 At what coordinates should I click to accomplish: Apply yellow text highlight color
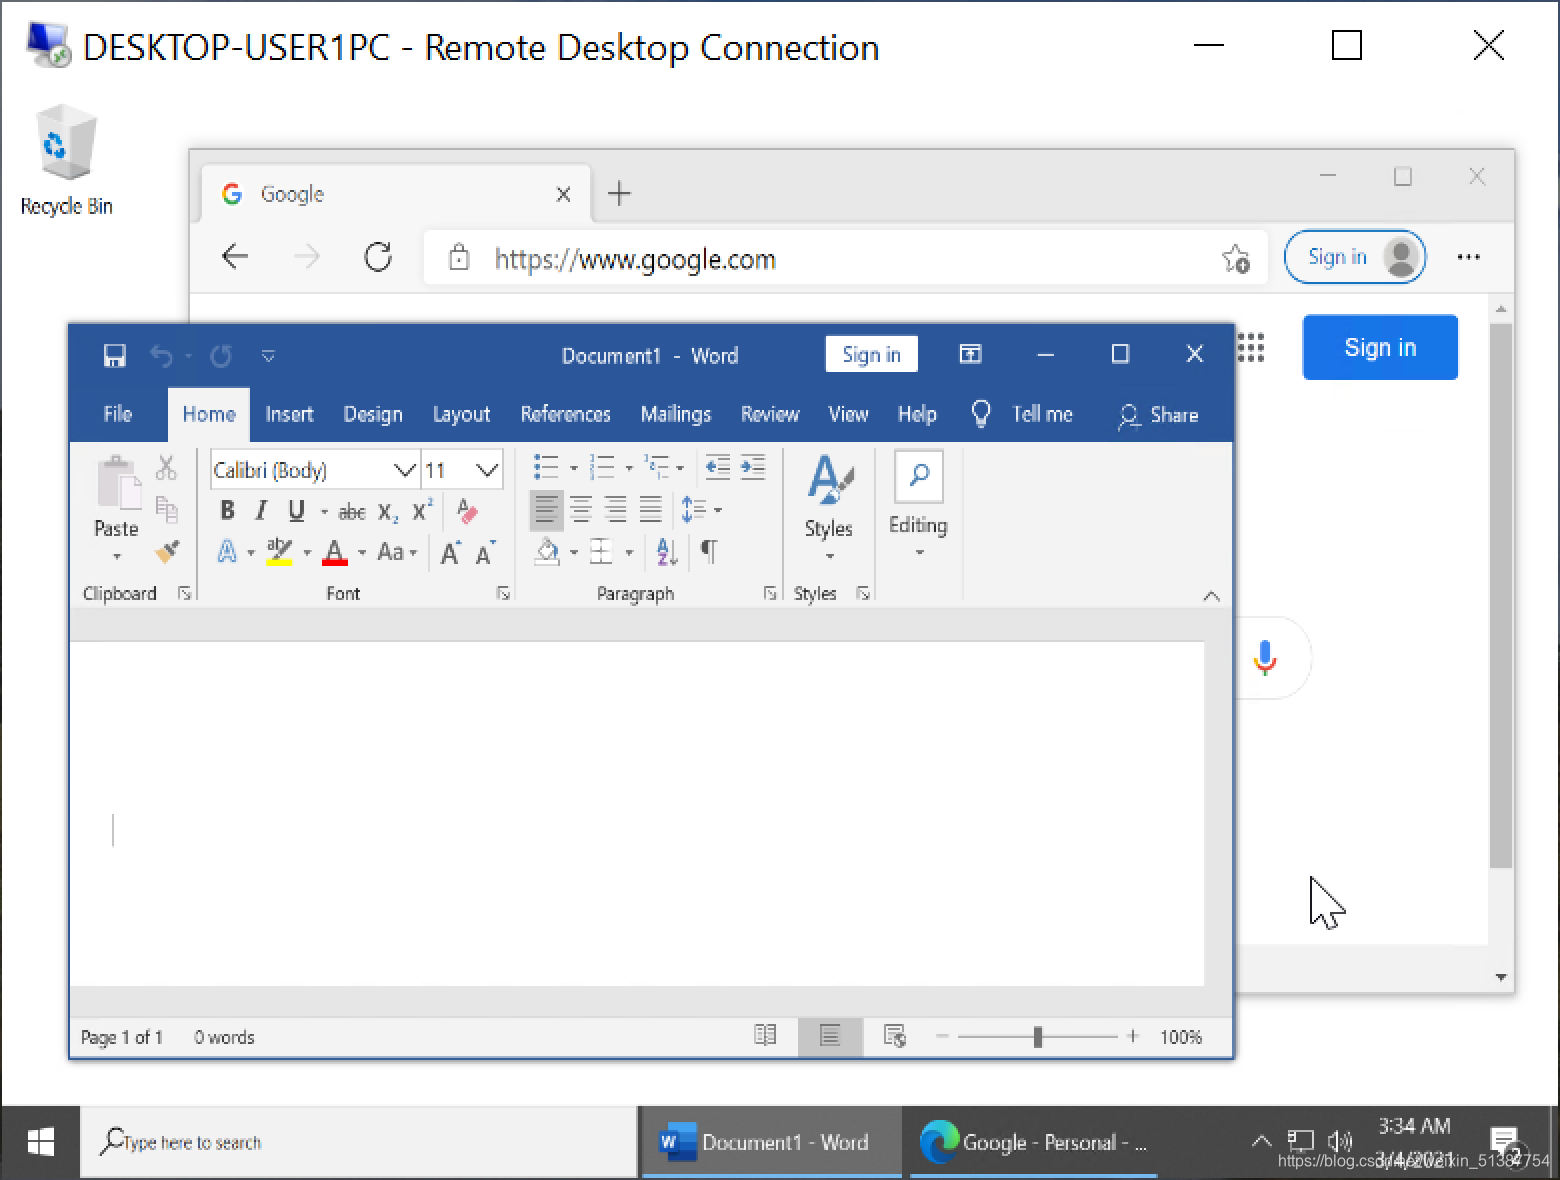click(280, 552)
